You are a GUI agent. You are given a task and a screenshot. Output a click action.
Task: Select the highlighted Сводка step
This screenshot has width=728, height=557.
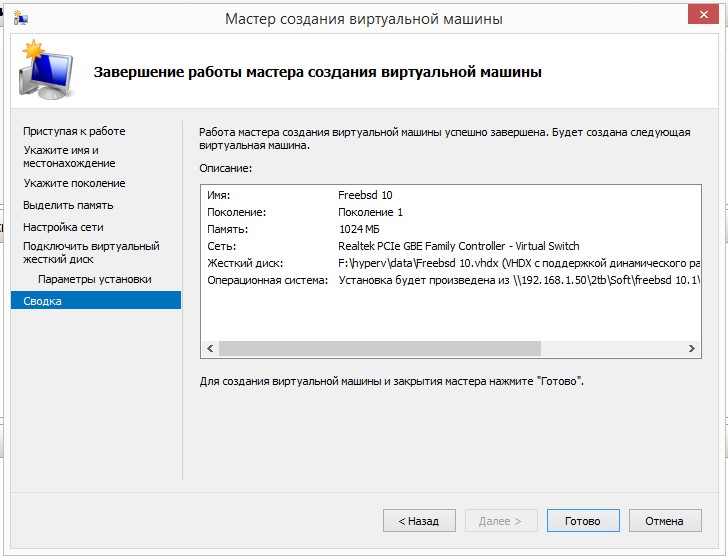(96, 300)
